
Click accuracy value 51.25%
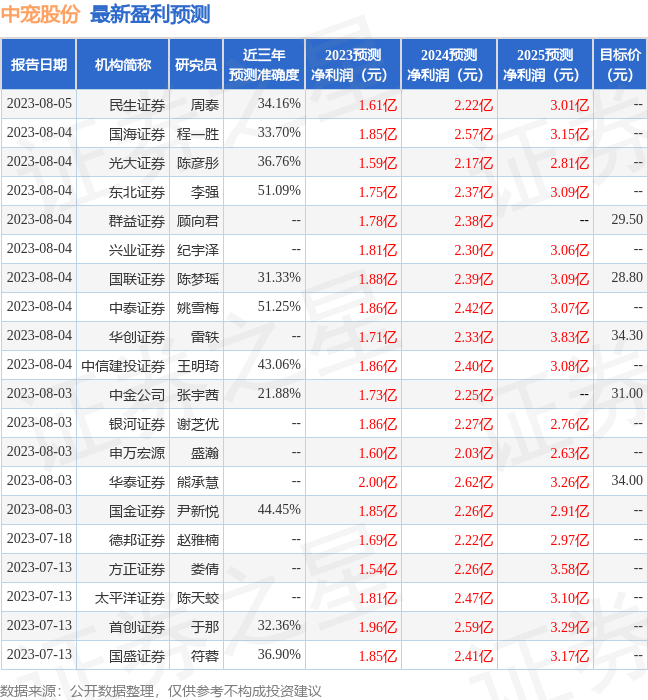tap(279, 307)
